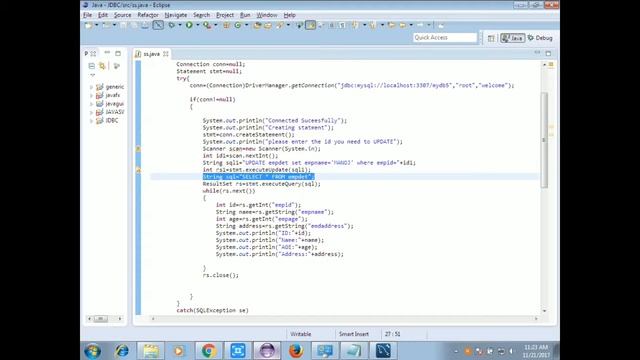The width and height of the screenshot is (640, 360).
Task: Click the Firefox taskbar icon
Action: tap(296, 351)
